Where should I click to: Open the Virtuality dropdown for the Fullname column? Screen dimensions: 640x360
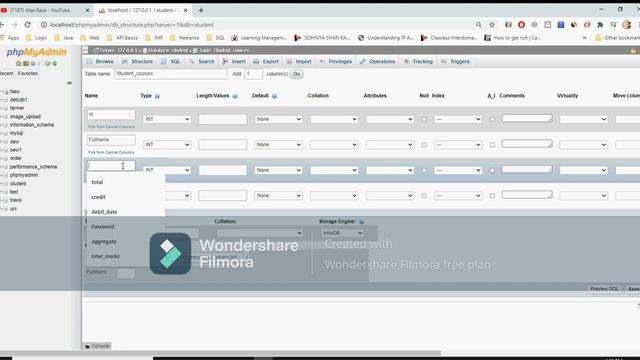click(583, 144)
